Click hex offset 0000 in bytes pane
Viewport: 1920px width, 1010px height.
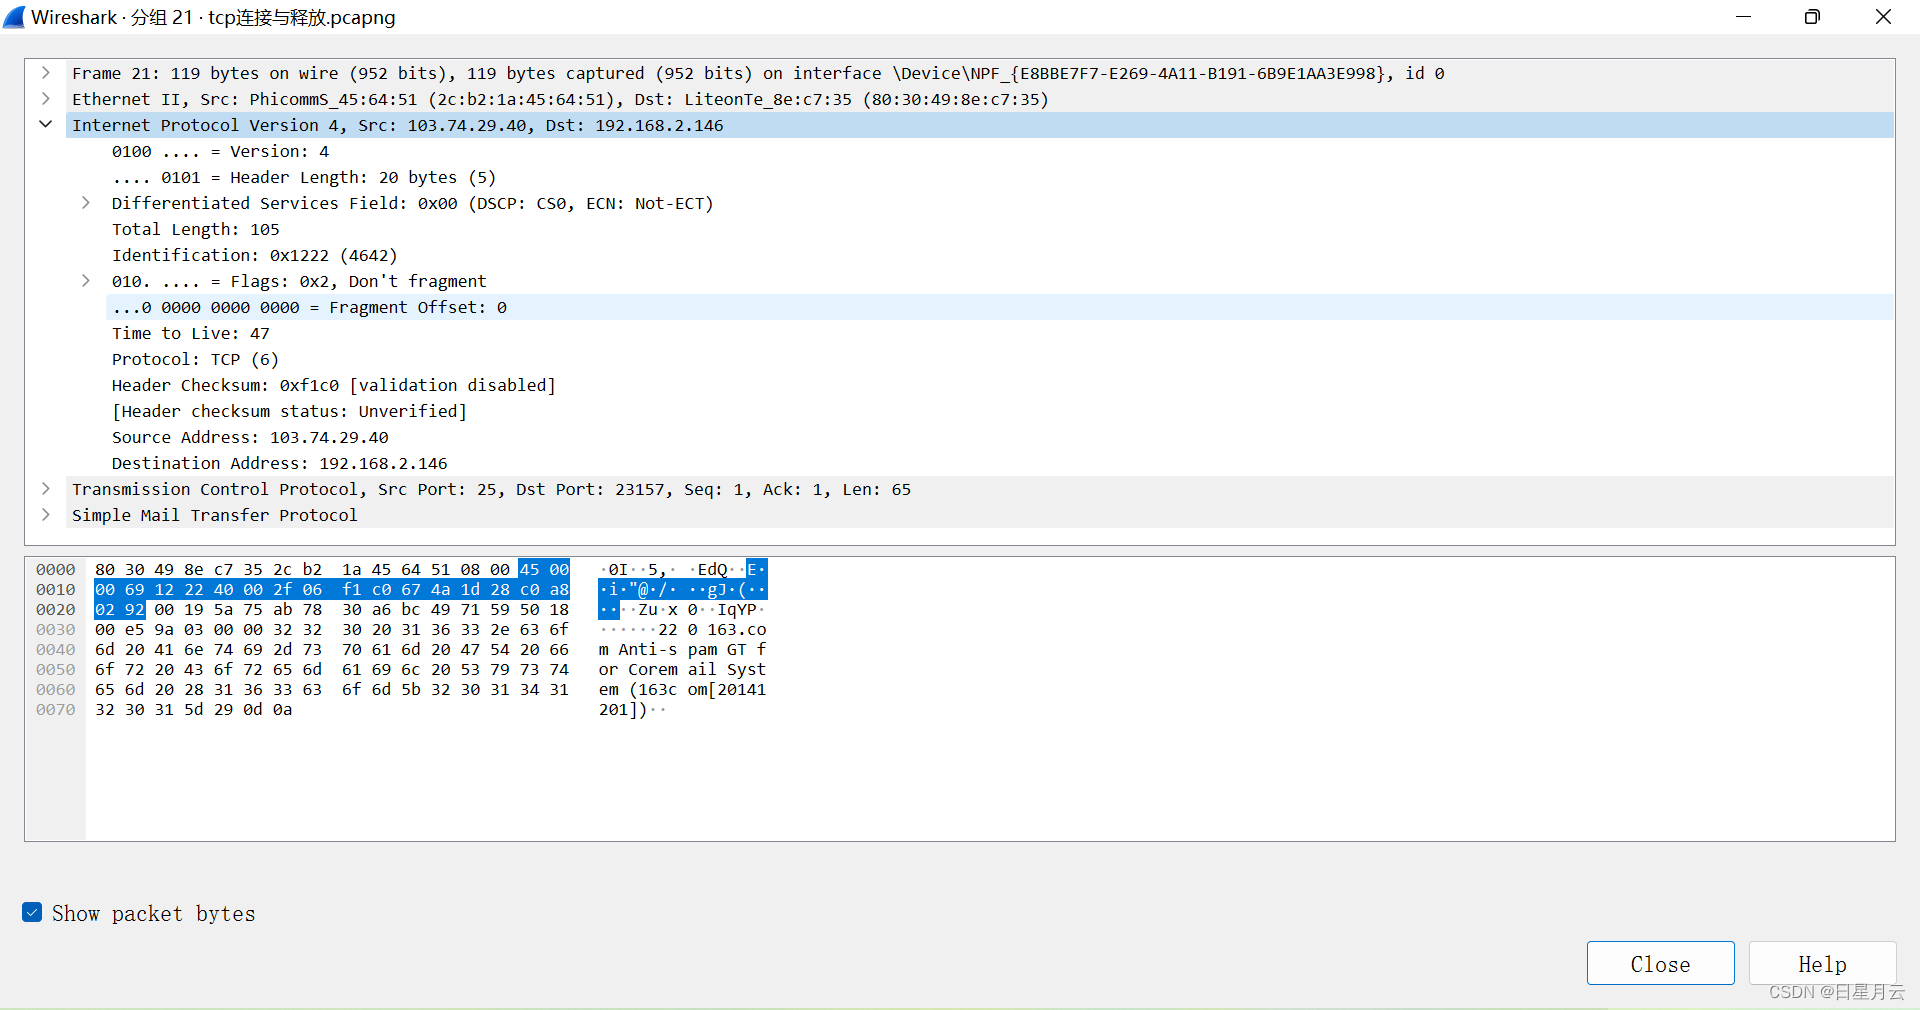click(56, 570)
